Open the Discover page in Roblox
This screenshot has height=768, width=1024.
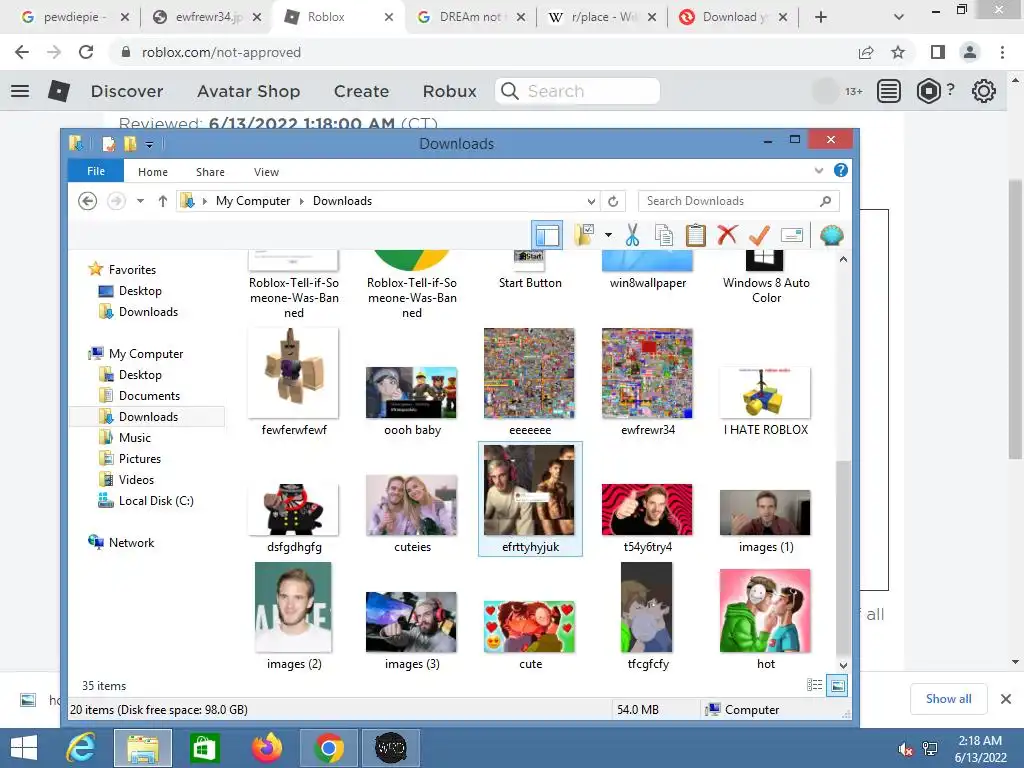pyautogui.click(x=127, y=91)
